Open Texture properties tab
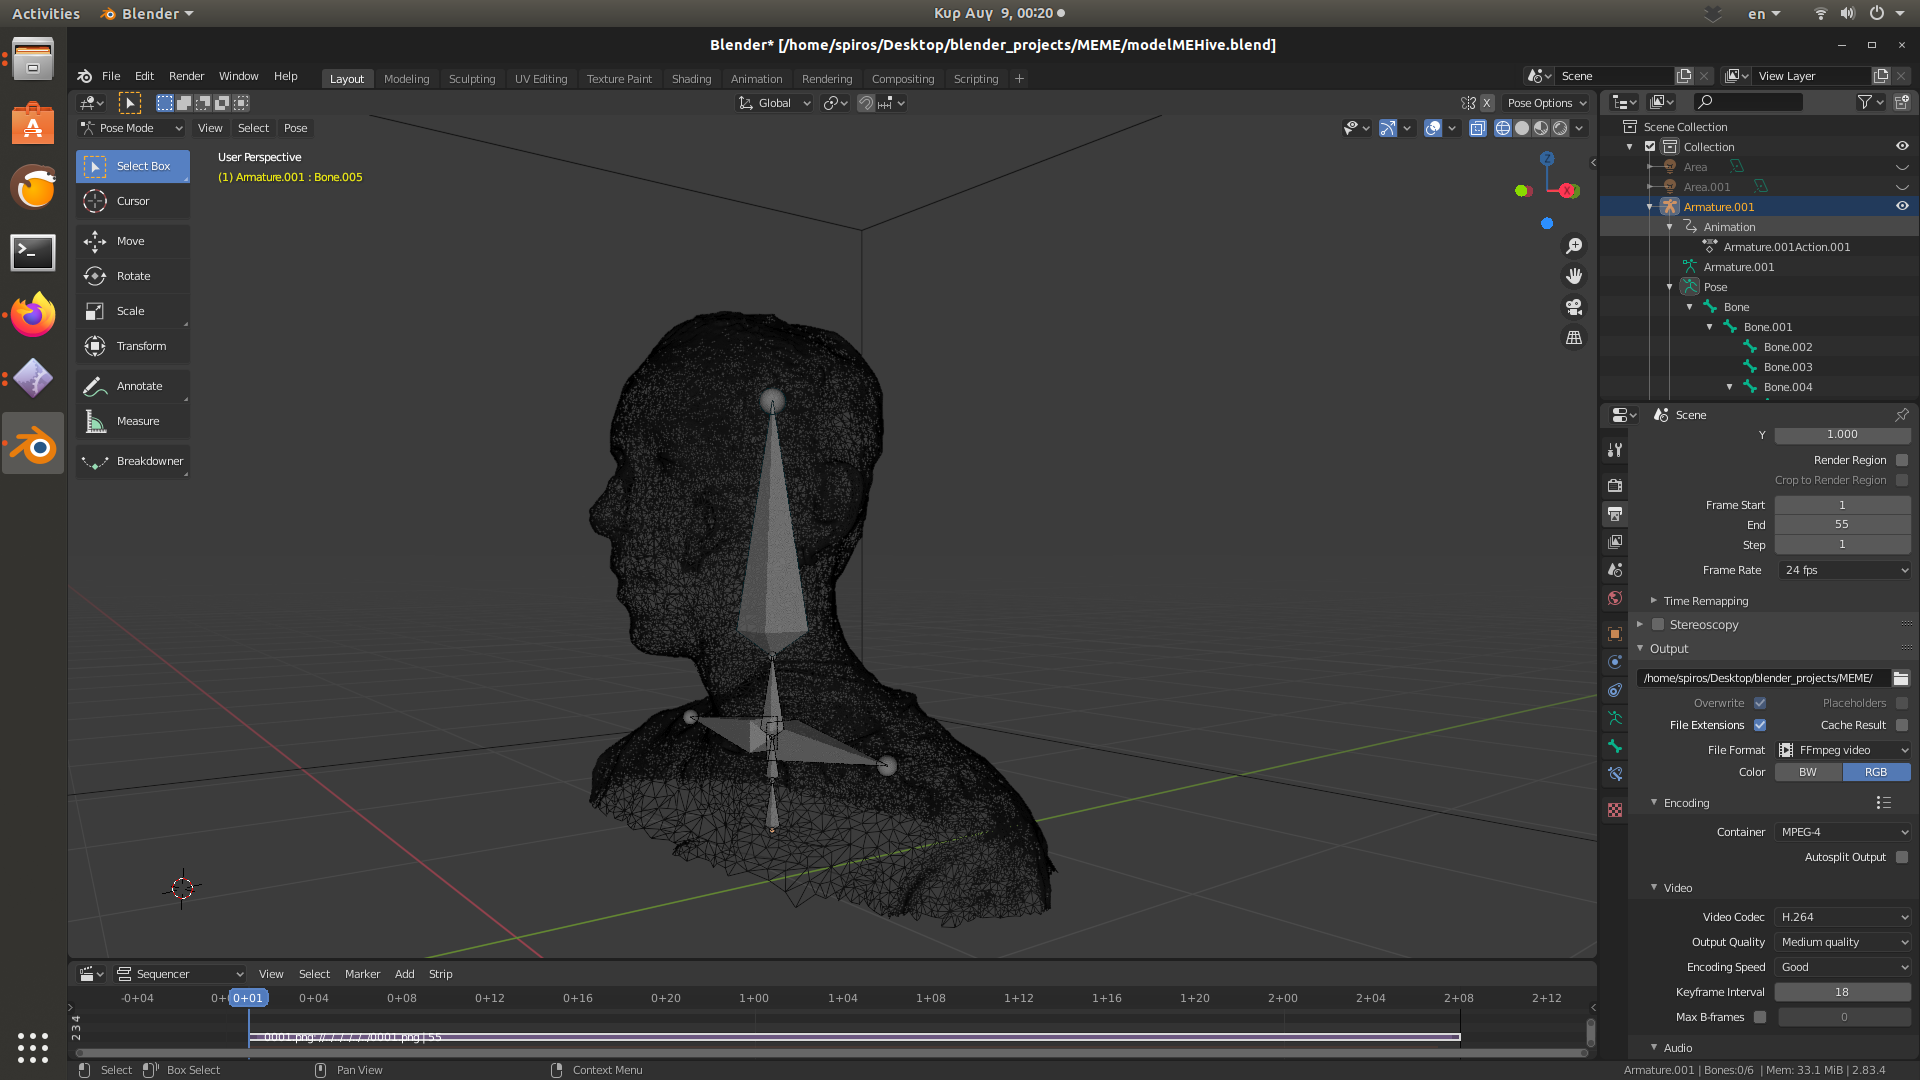The height and width of the screenshot is (1080, 1920). (1615, 810)
